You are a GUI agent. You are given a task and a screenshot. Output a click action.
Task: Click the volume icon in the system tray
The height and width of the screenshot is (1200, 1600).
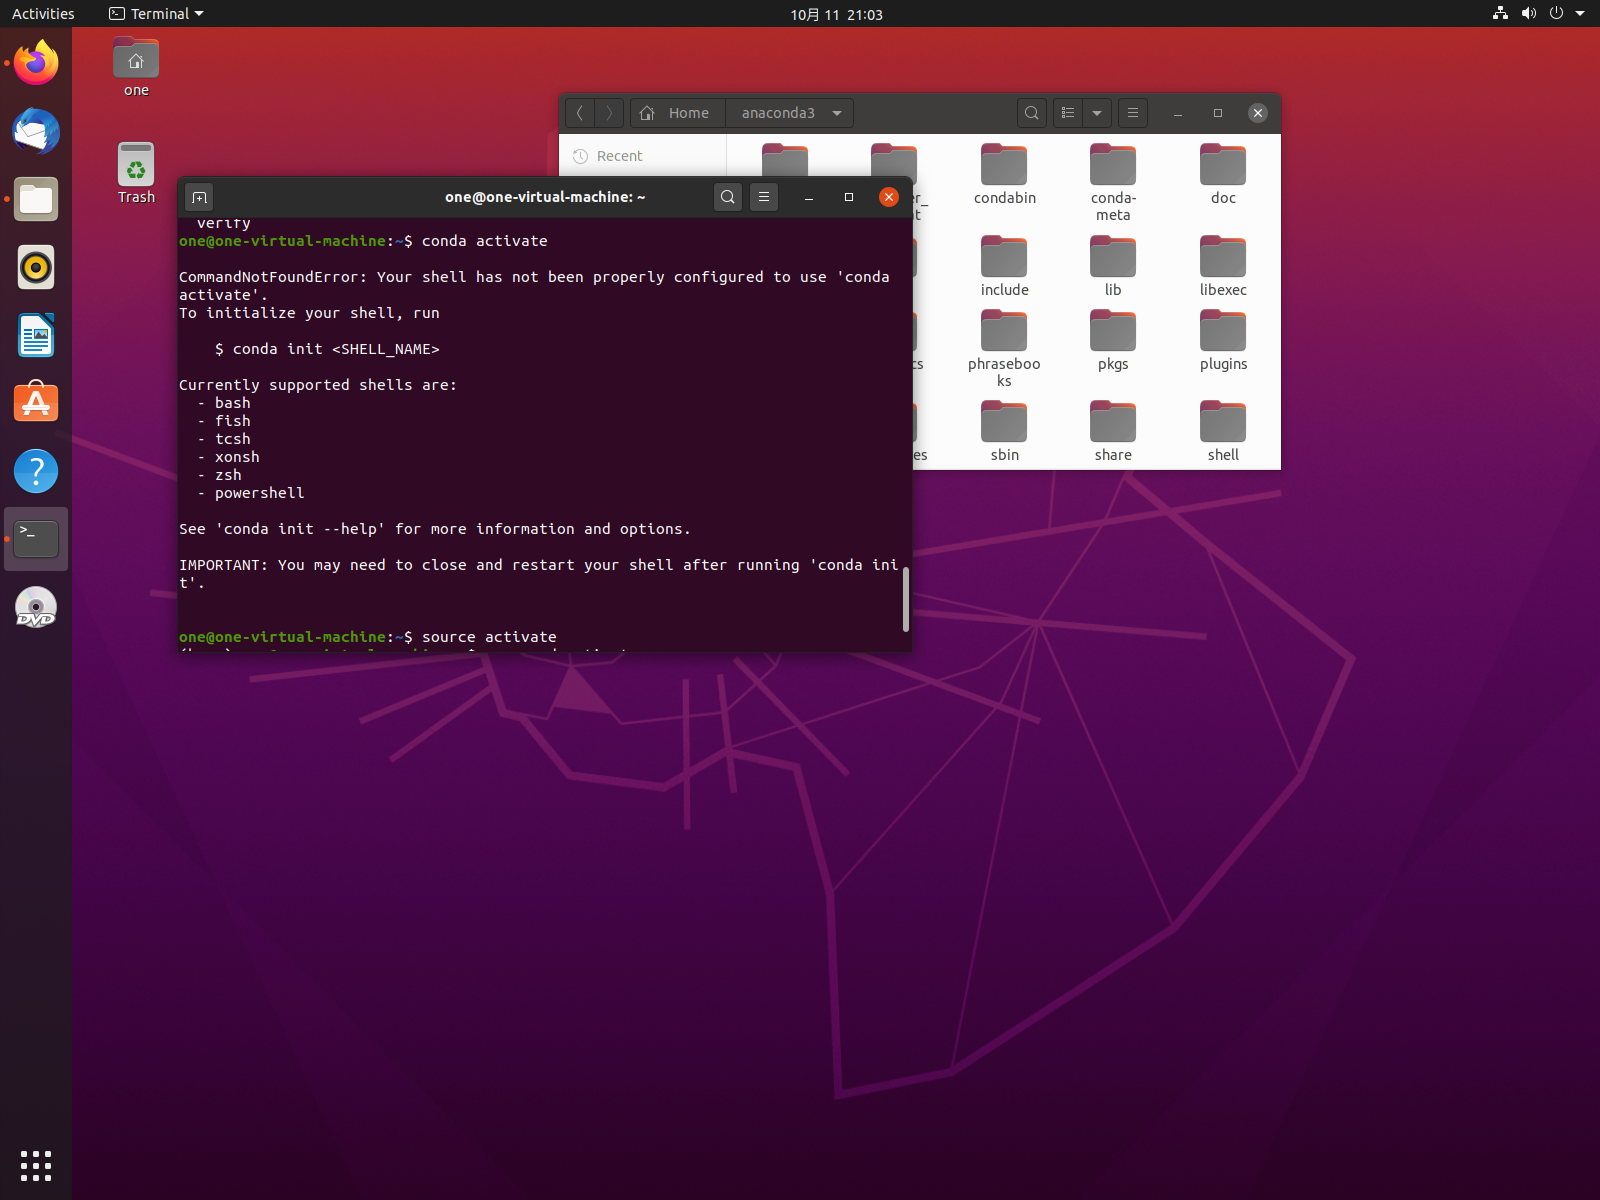pos(1527,14)
